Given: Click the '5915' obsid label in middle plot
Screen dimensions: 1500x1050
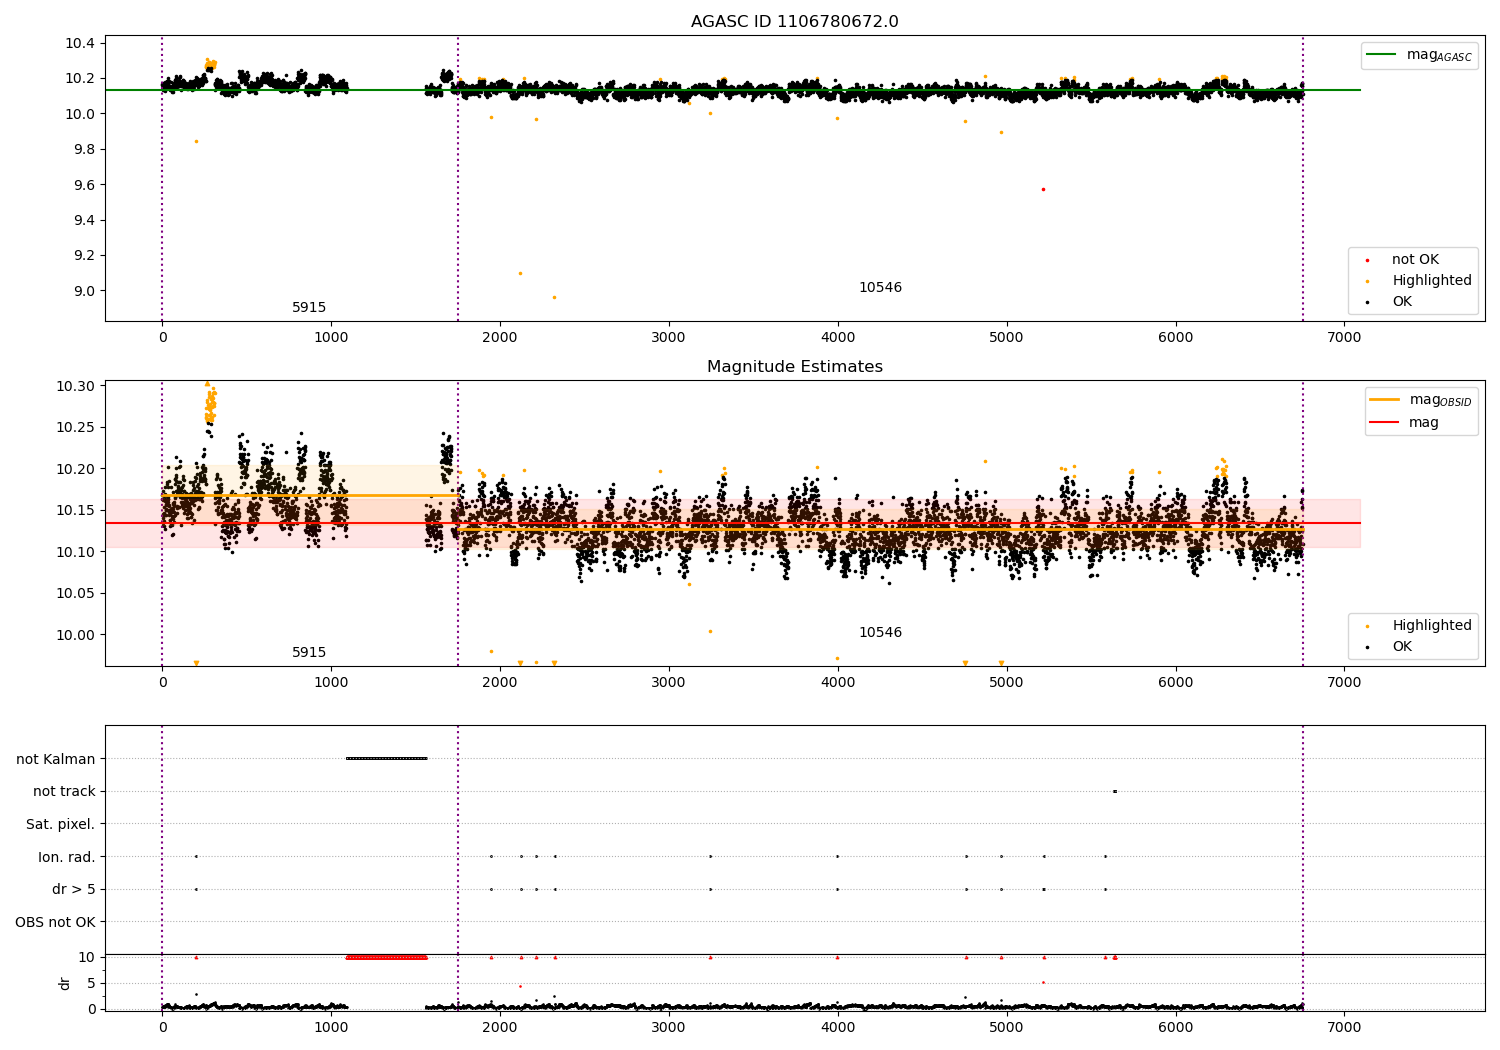Looking at the screenshot, I should point(309,653).
